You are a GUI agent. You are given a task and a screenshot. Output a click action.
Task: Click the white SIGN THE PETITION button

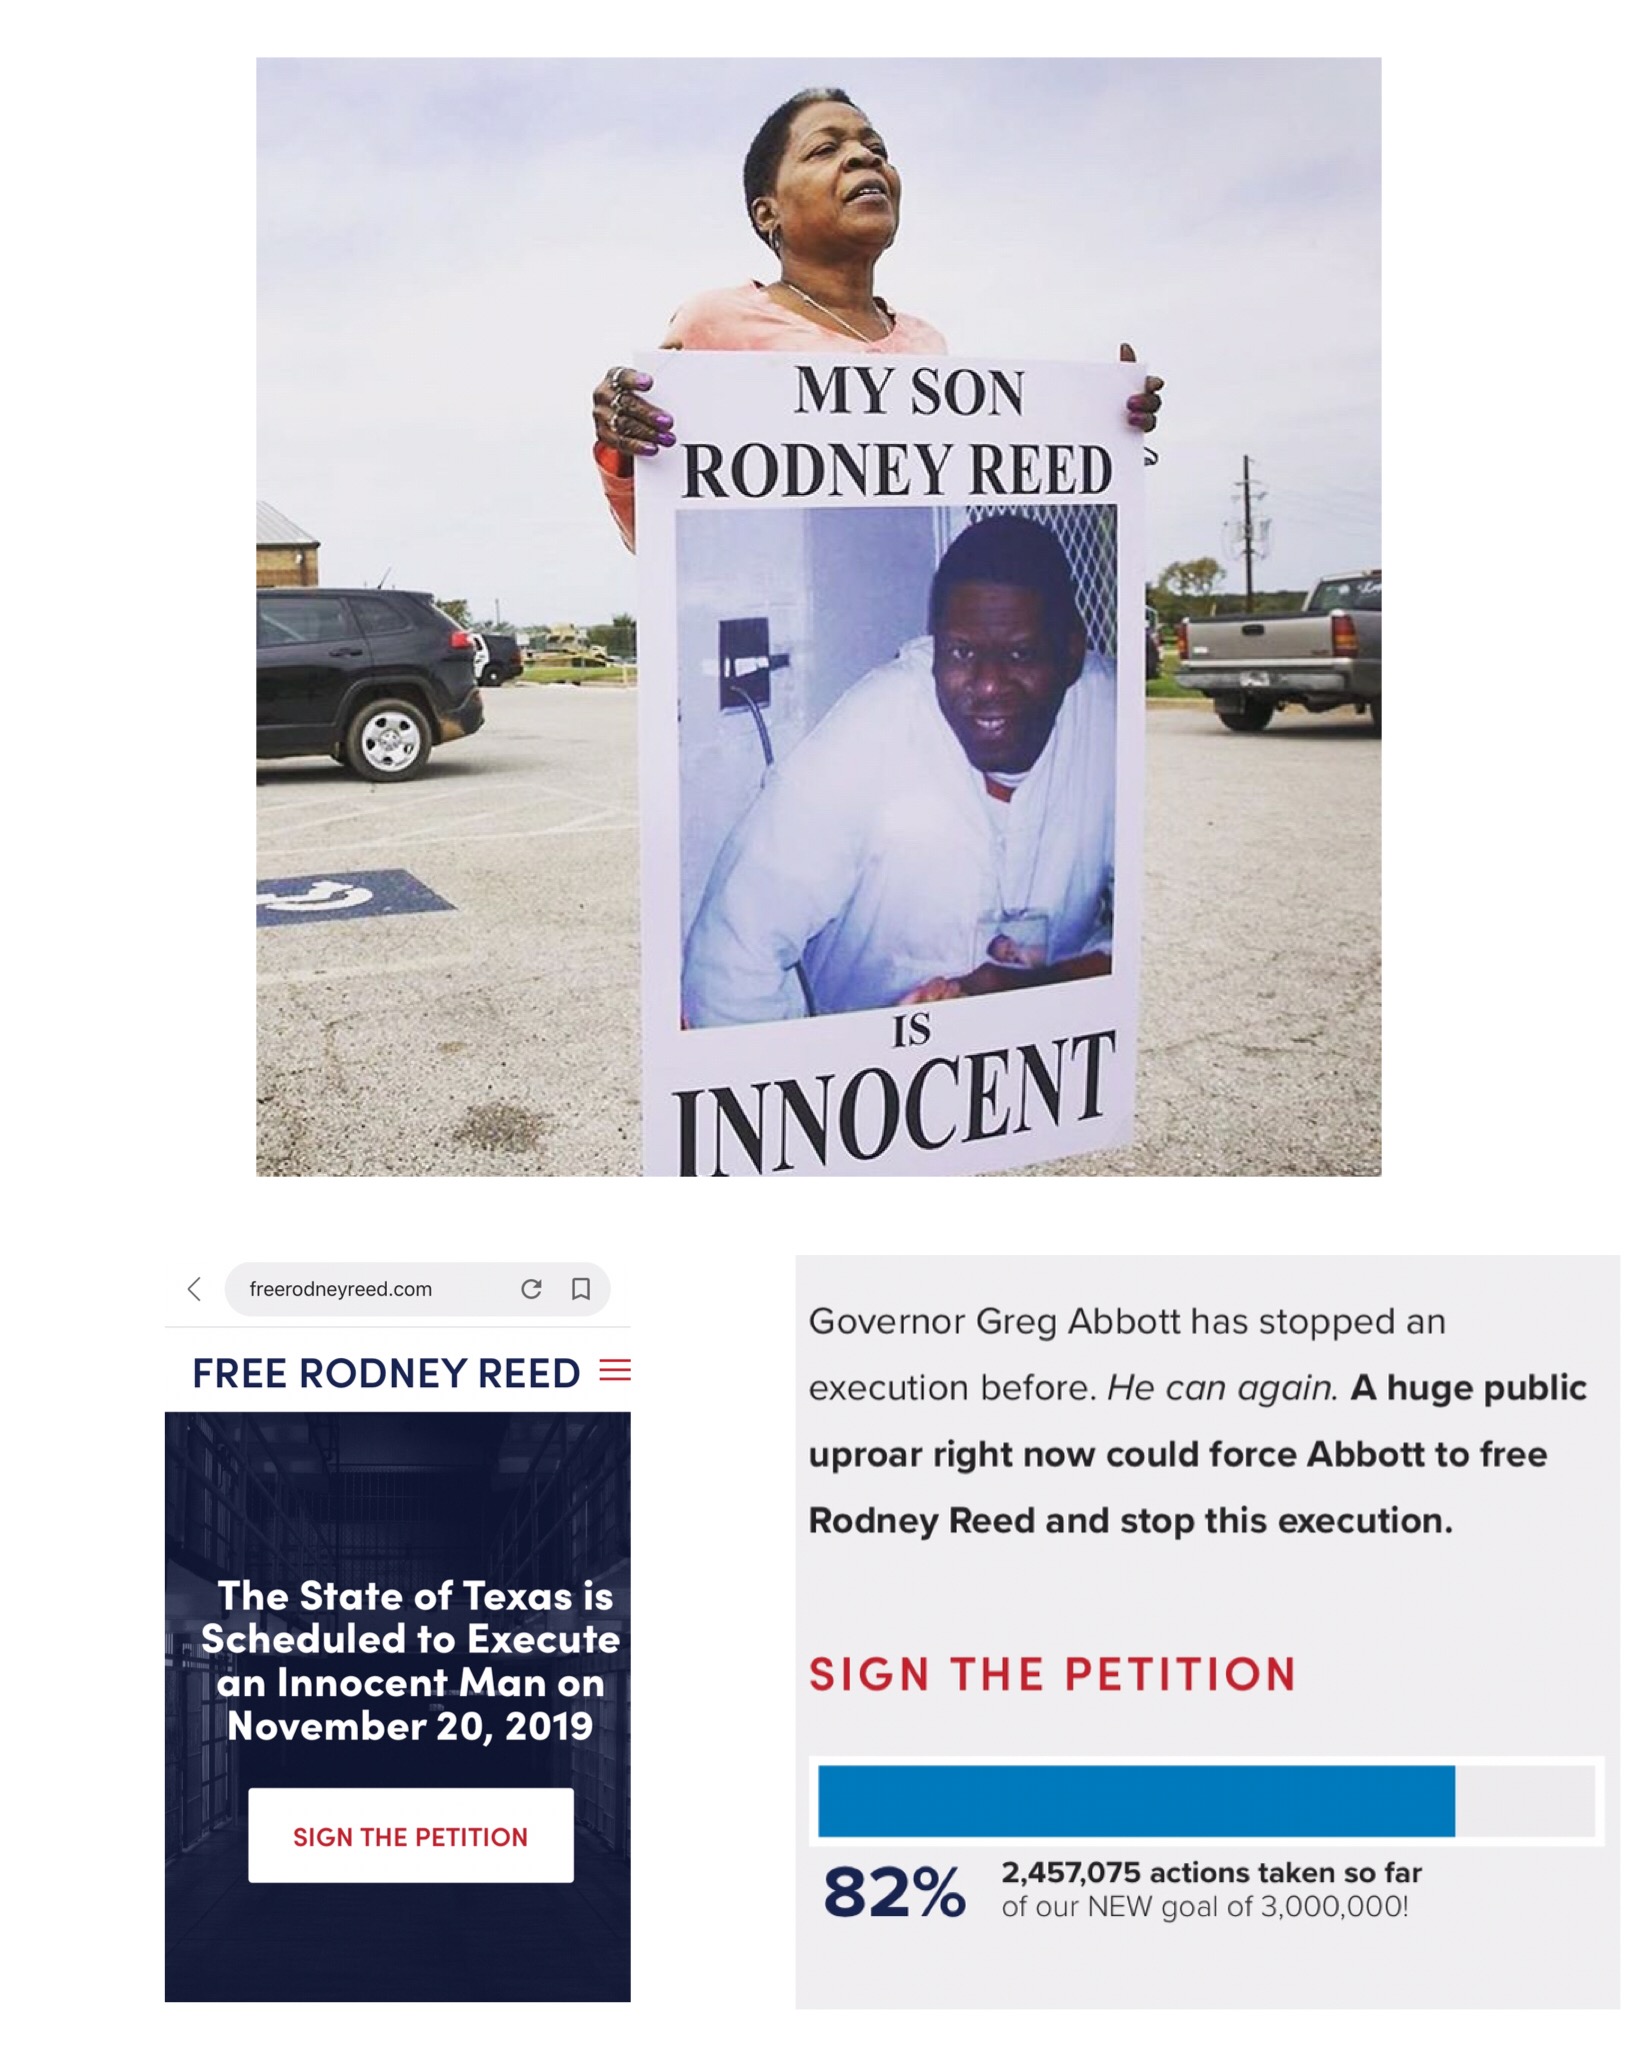click(x=411, y=1836)
